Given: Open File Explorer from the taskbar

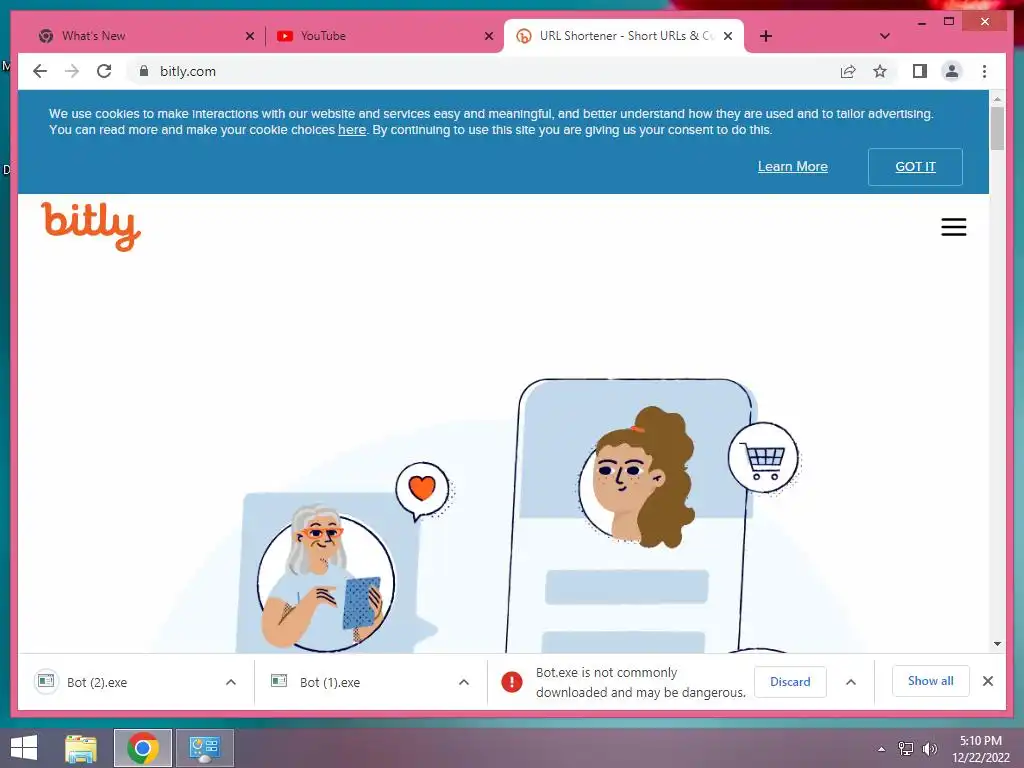Looking at the screenshot, I should (81, 748).
